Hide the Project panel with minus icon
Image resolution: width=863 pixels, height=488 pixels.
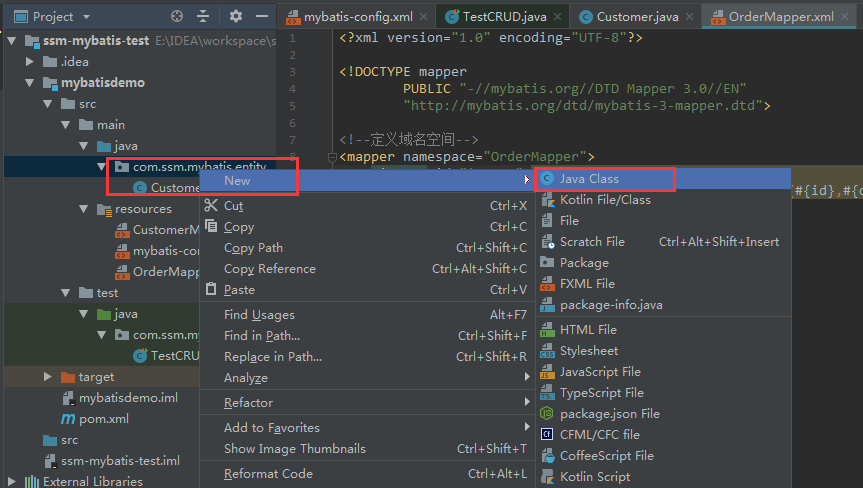click(262, 17)
